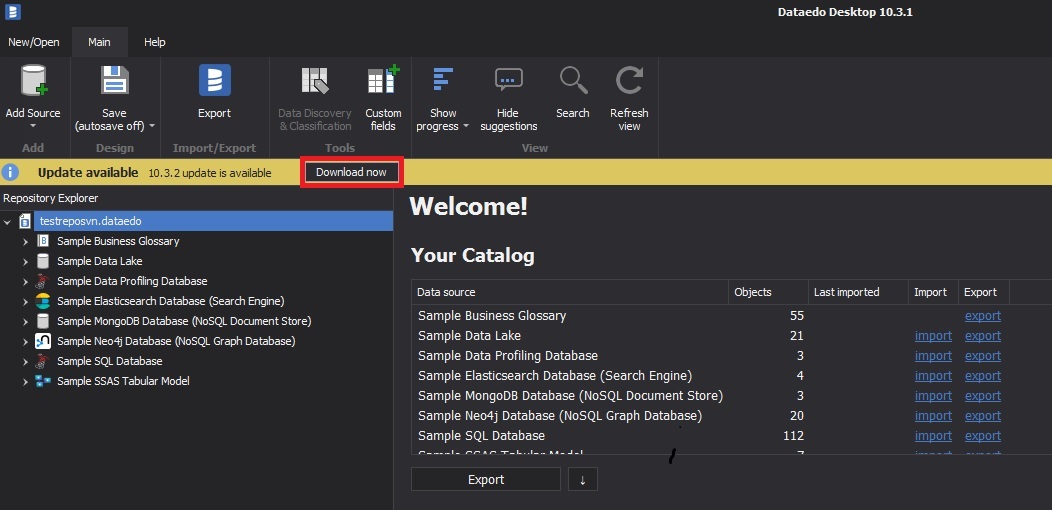Click the Last imported column header
The image size is (1052, 510).
pos(858,292)
